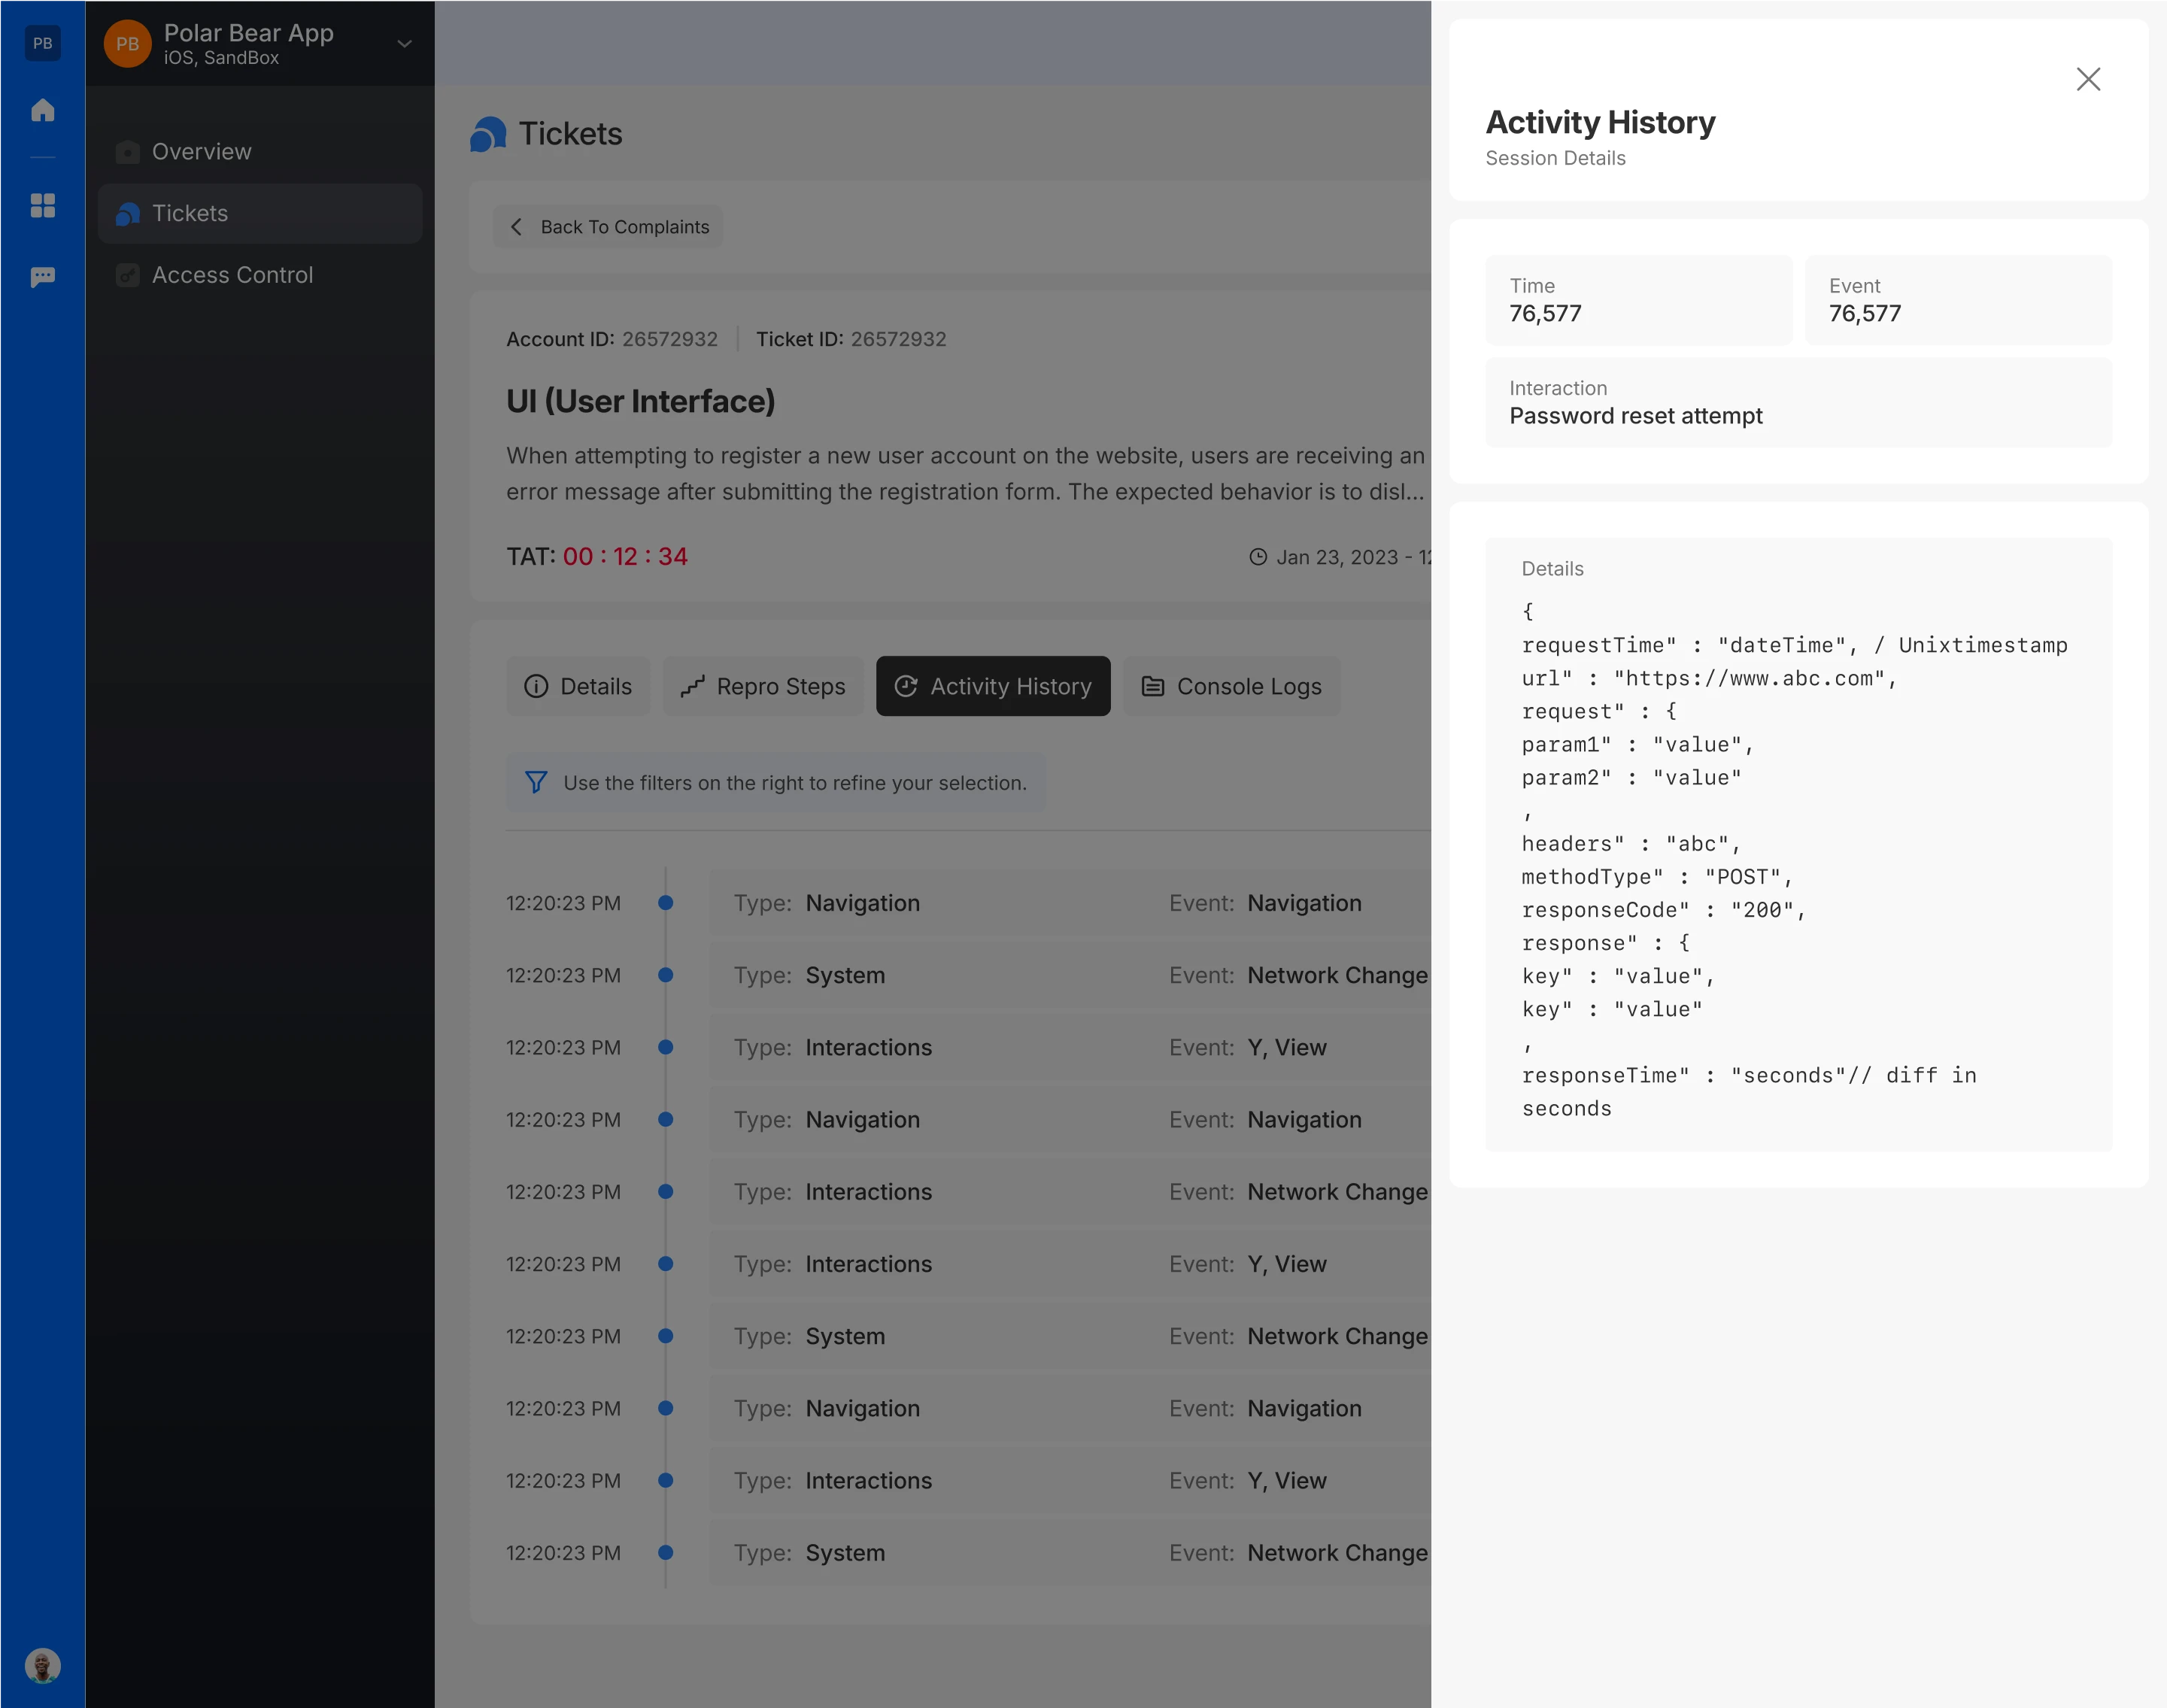Open the last System Network Change event

tap(1069, 1552)
